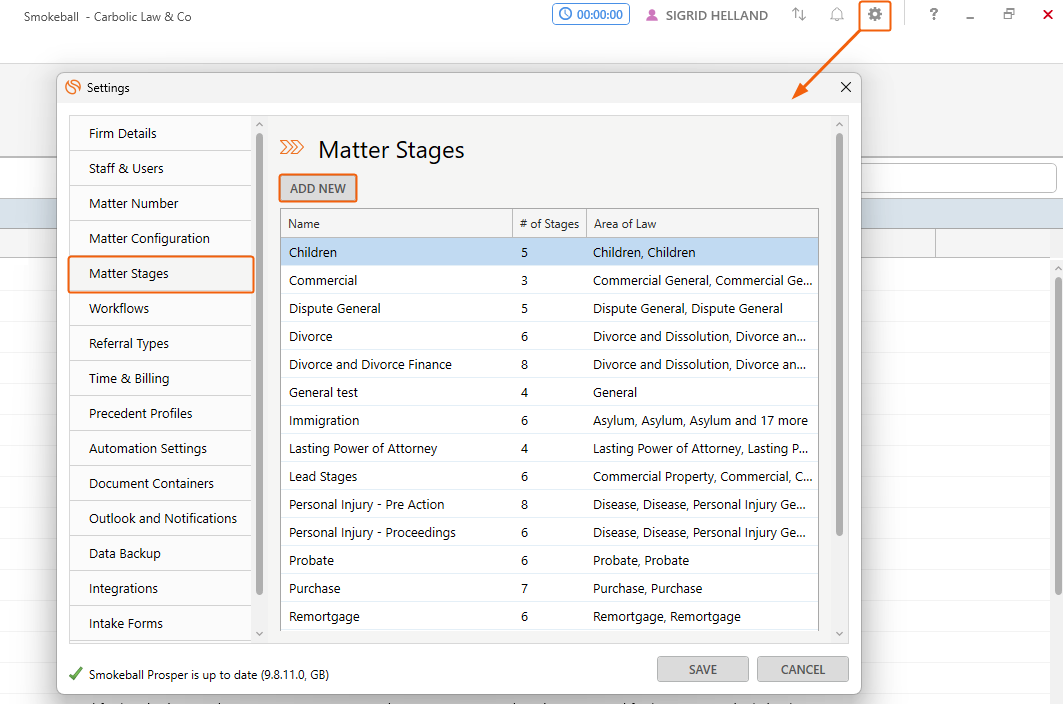The width and height of the screenshot is (1063, 704).
Task: Select the Probate row
Action: point(549,561)
